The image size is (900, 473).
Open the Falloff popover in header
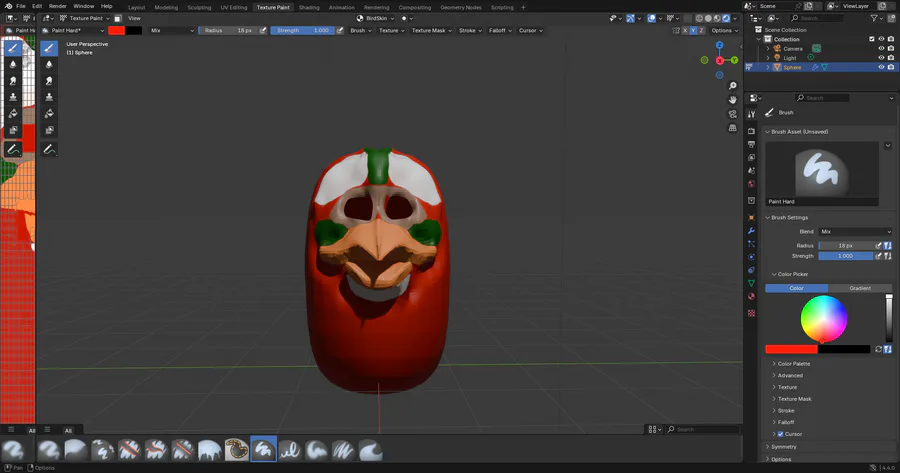[x=499, y=30]
